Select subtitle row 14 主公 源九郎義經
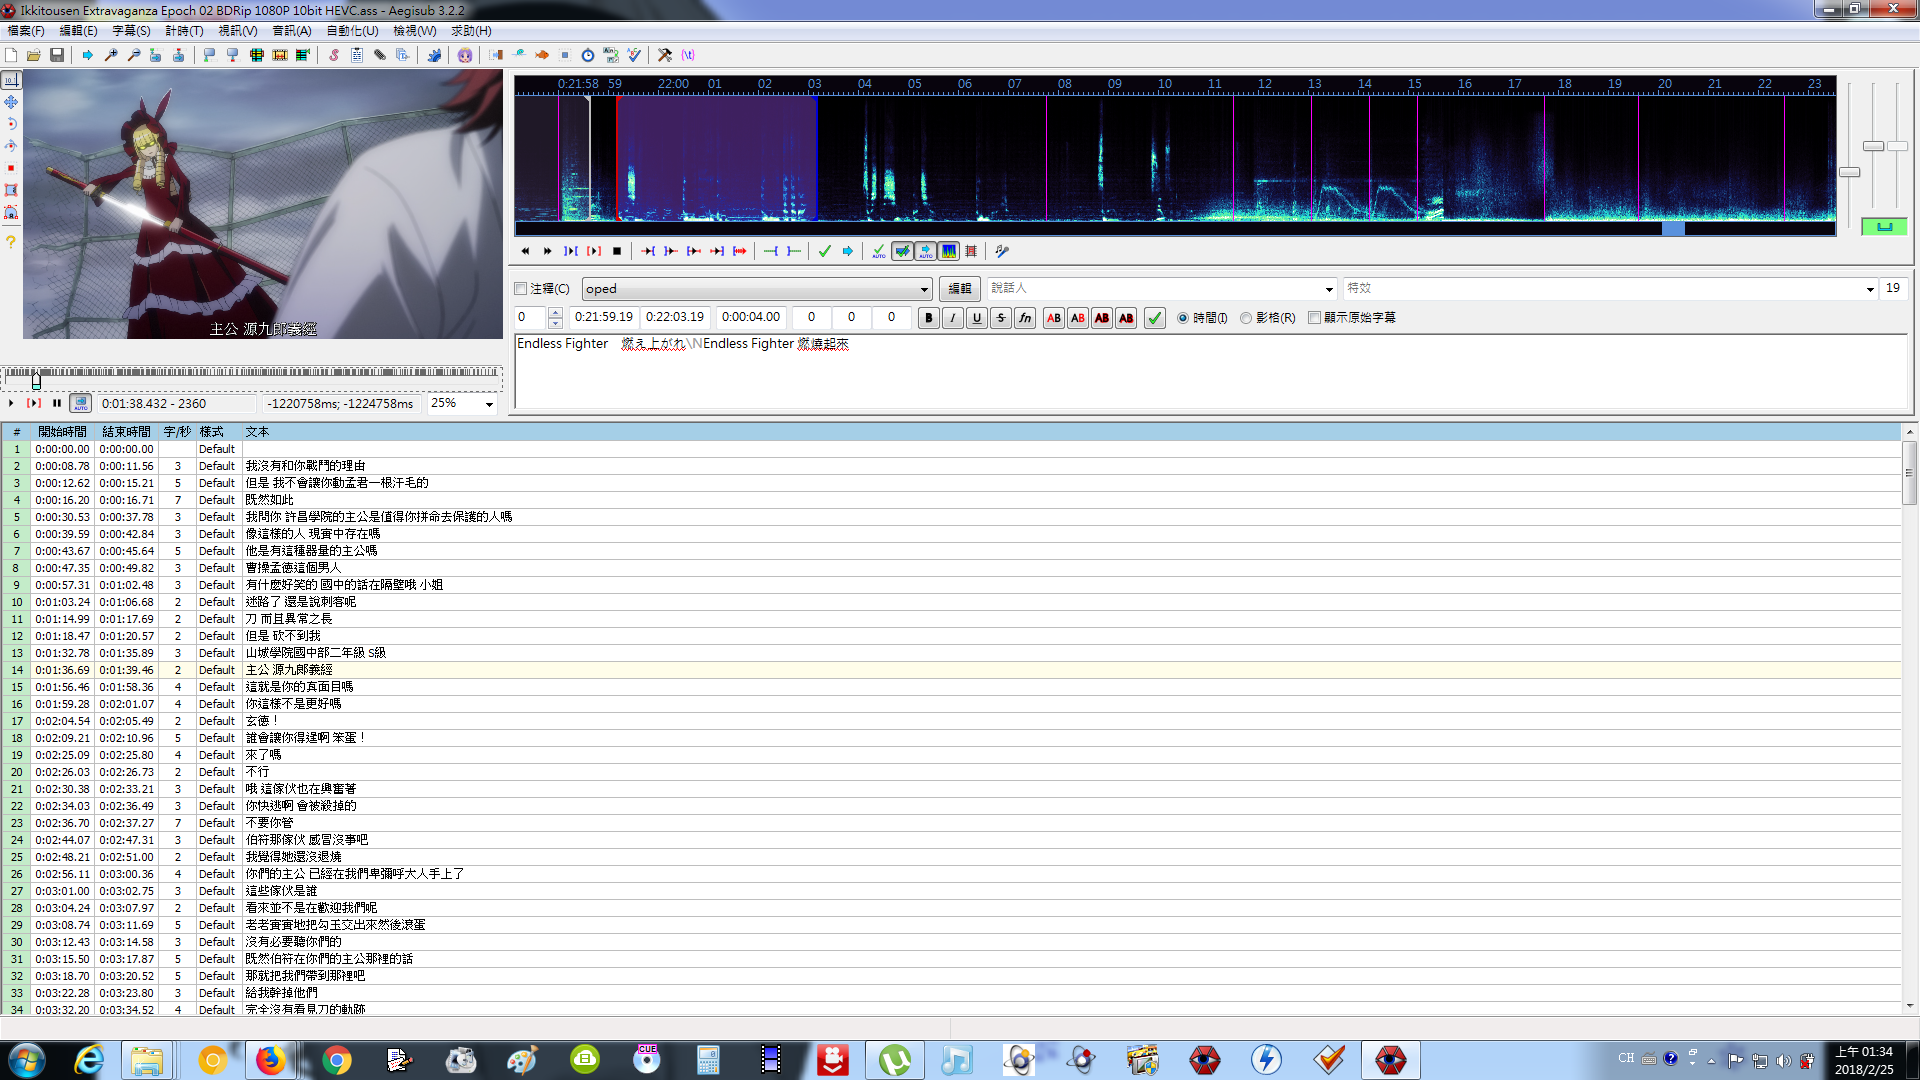Screen dimensions: 1920x1080 951,670
